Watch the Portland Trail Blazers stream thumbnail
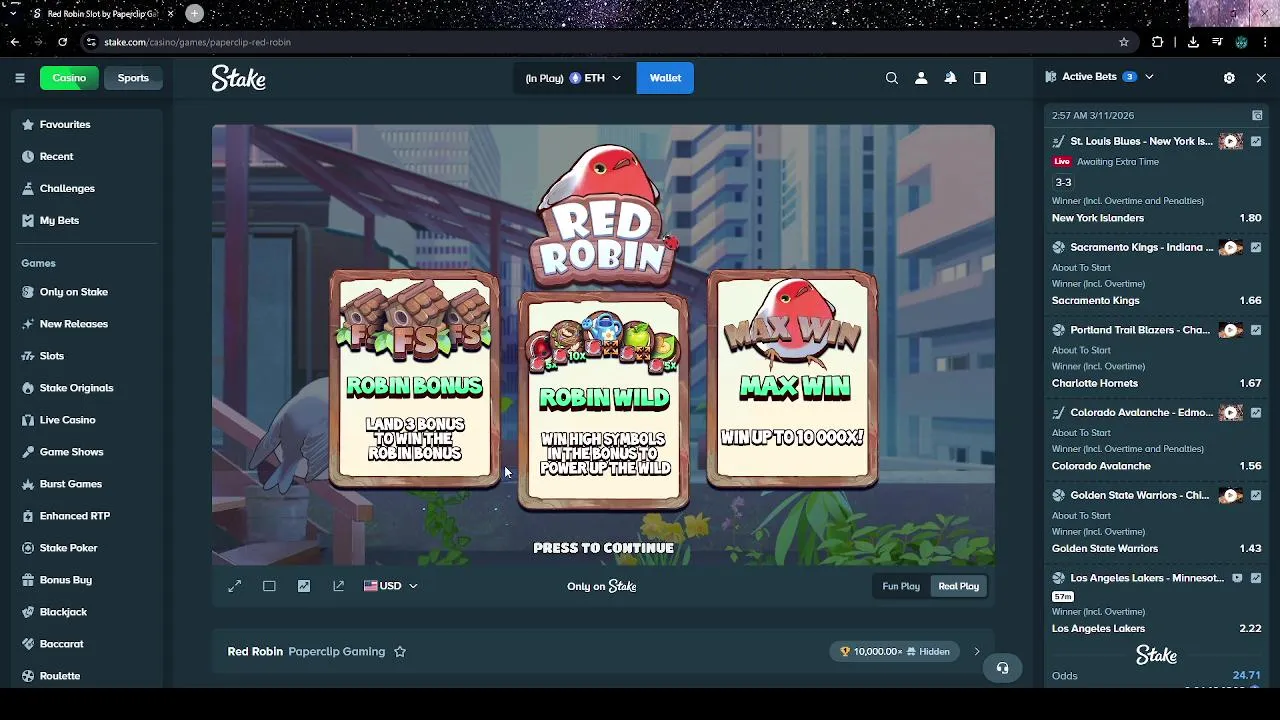The height and width of the screenshot is (720, 1280). click(1231, 330)
